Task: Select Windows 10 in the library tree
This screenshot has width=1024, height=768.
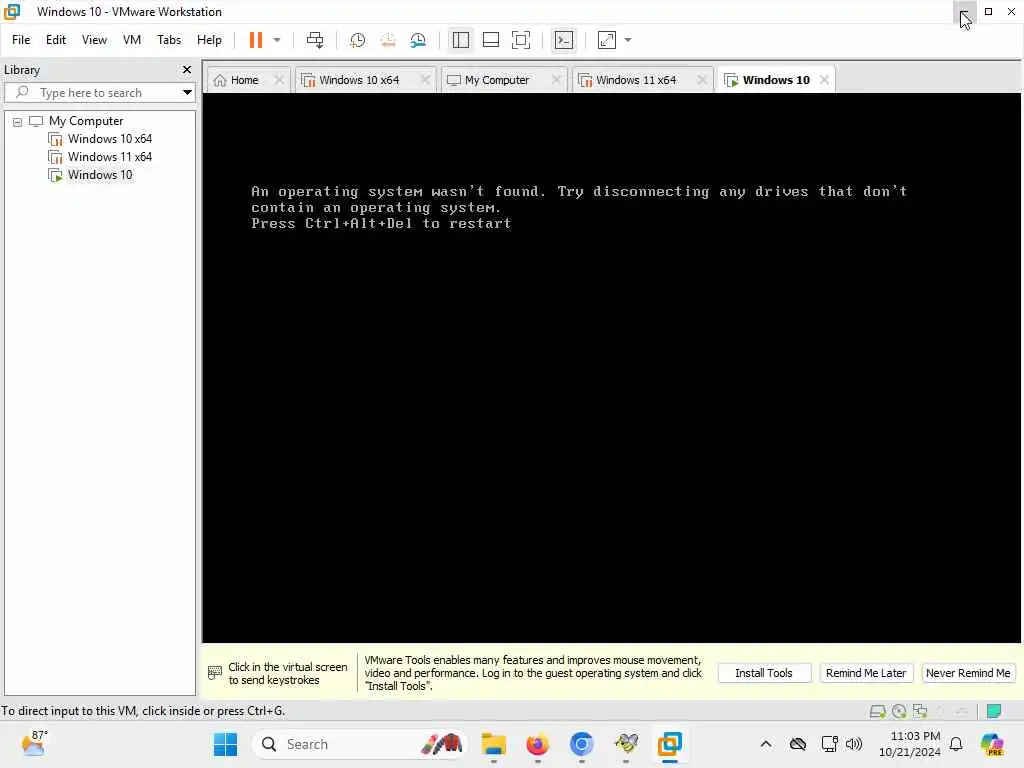Action: pyautogui.click(x=100, y=175)
